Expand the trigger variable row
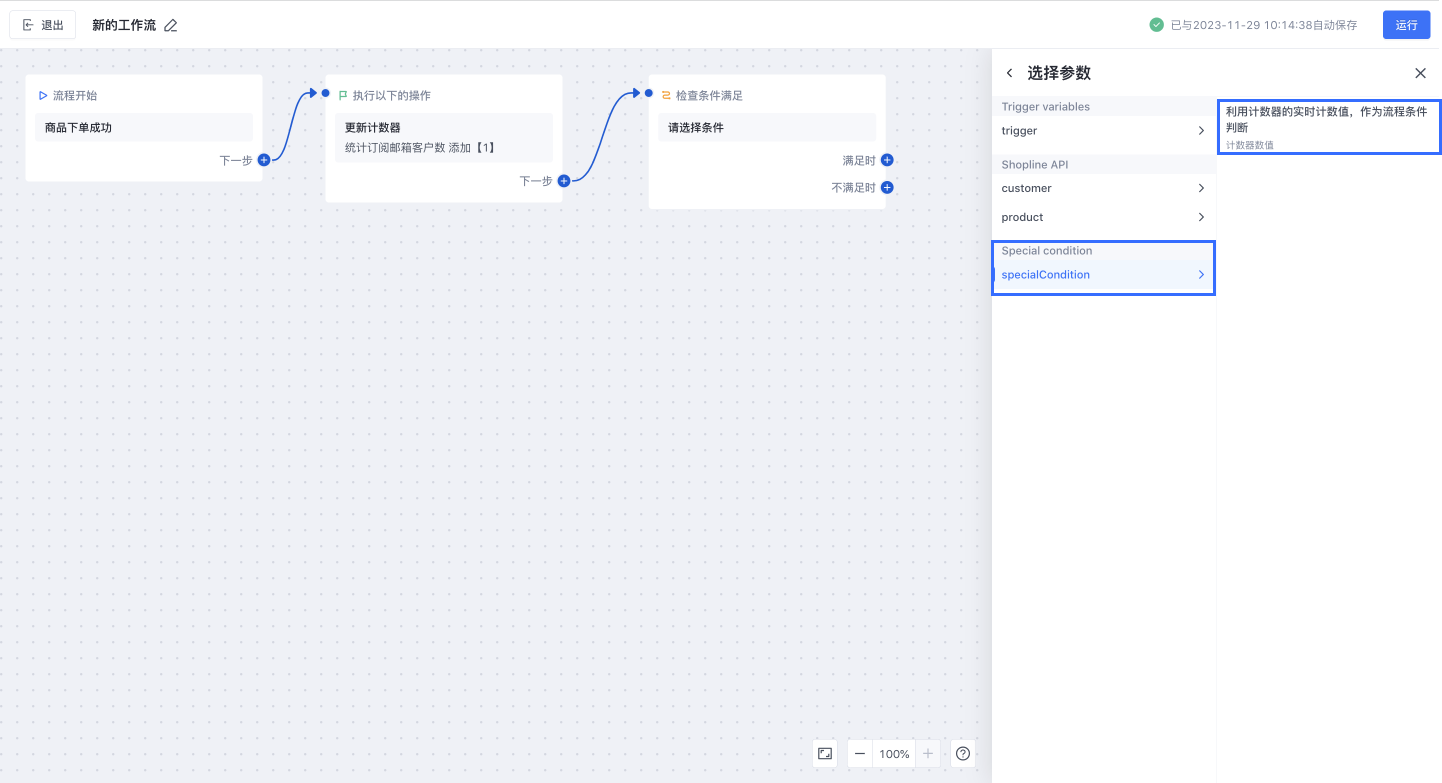 1104,131
